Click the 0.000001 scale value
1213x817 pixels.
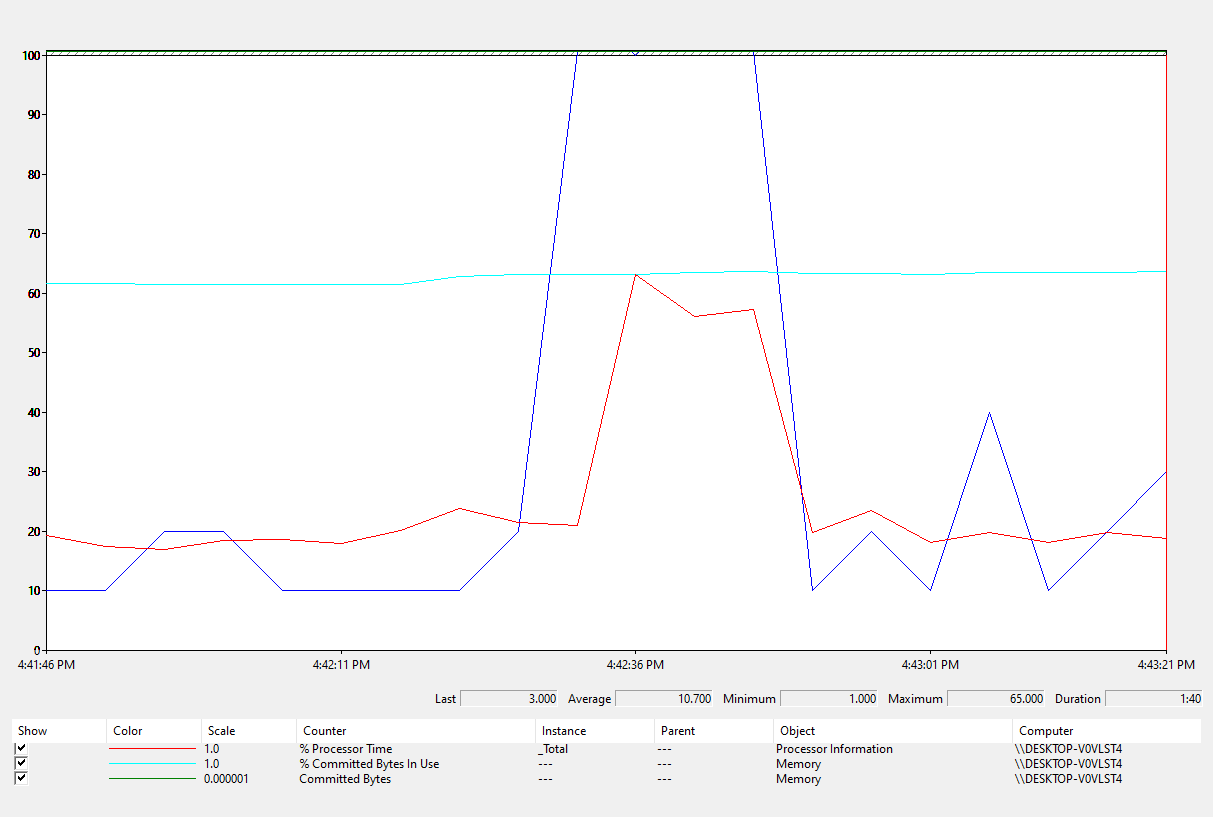226,779
